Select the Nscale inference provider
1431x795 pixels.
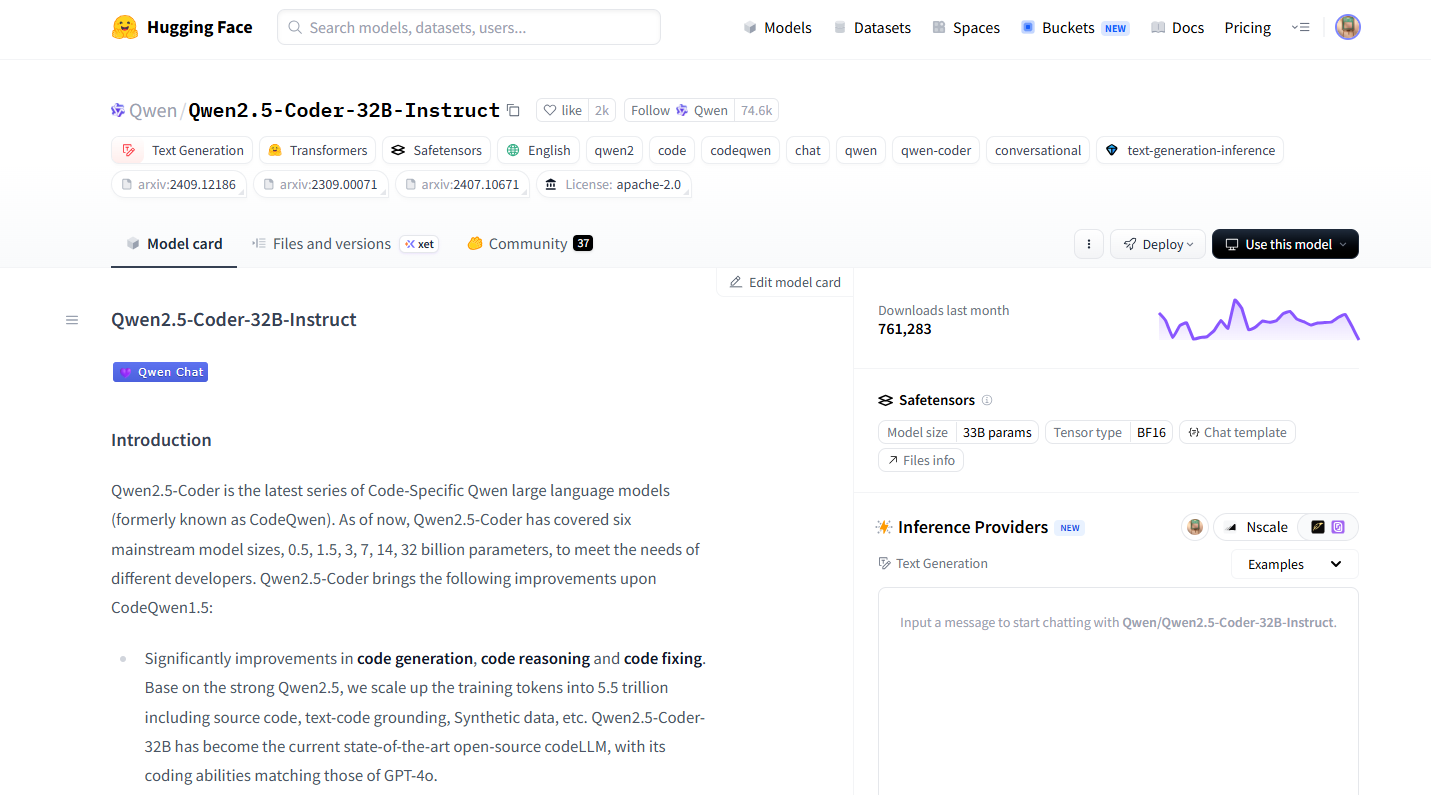[x=1255, y=527]
